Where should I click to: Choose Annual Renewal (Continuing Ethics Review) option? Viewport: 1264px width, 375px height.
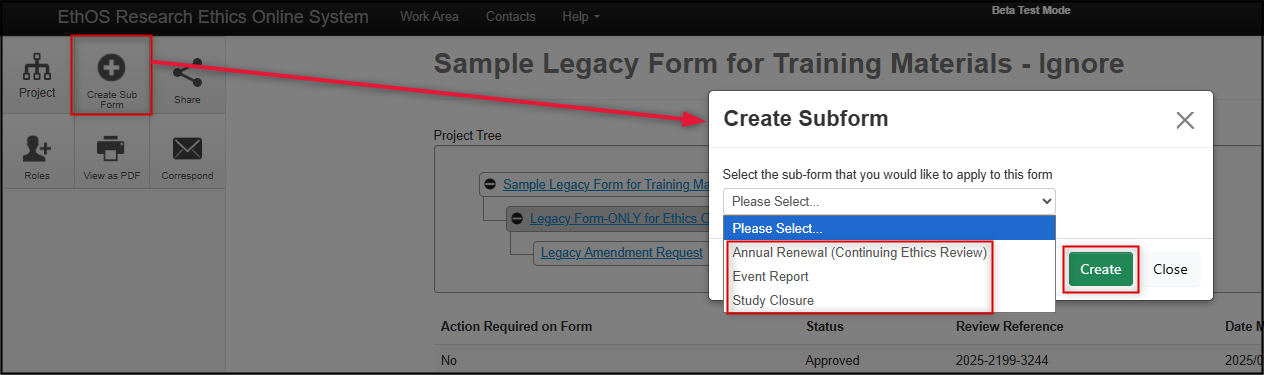click(859, 252)
